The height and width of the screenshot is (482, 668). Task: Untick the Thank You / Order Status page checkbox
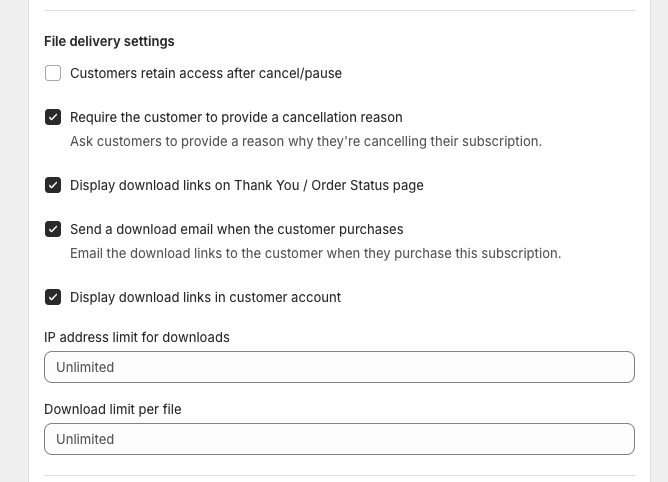tap(53, 185)
